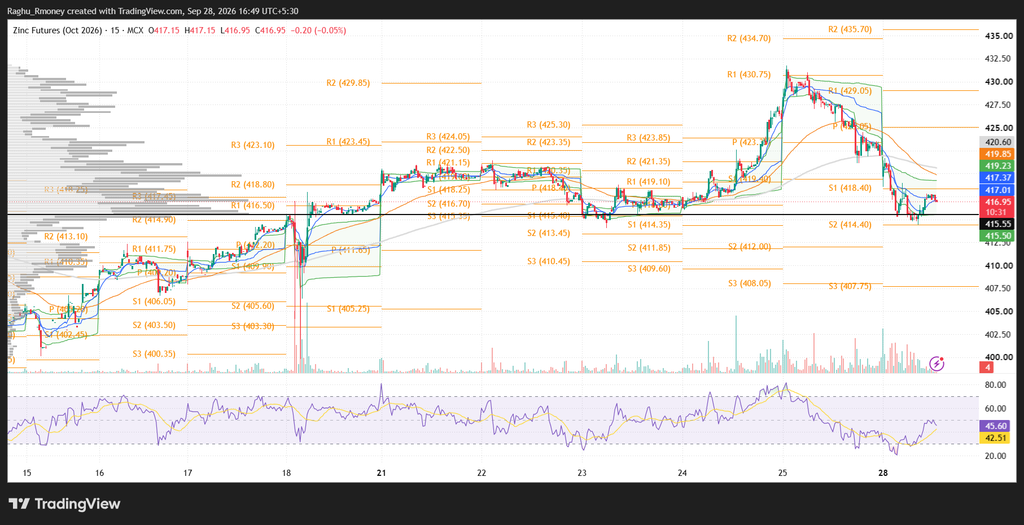Select date 25 on the time axis
Image resolution: width=1024 pixels, height=525 pixels.
783,472
